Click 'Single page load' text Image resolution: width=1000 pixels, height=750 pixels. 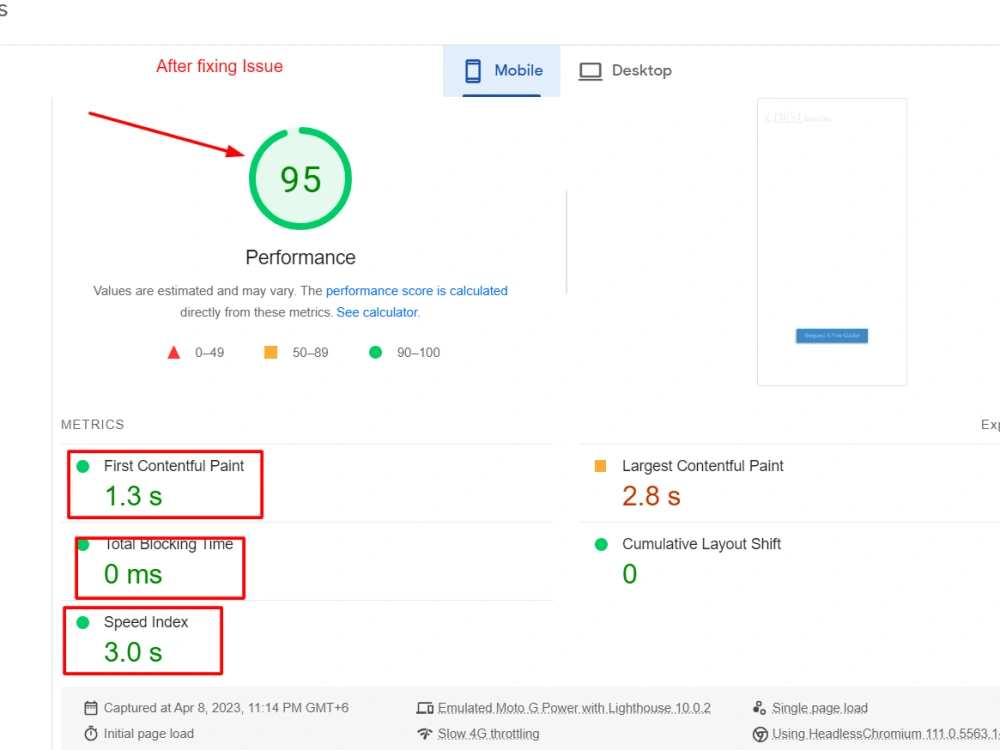point(820,709)
